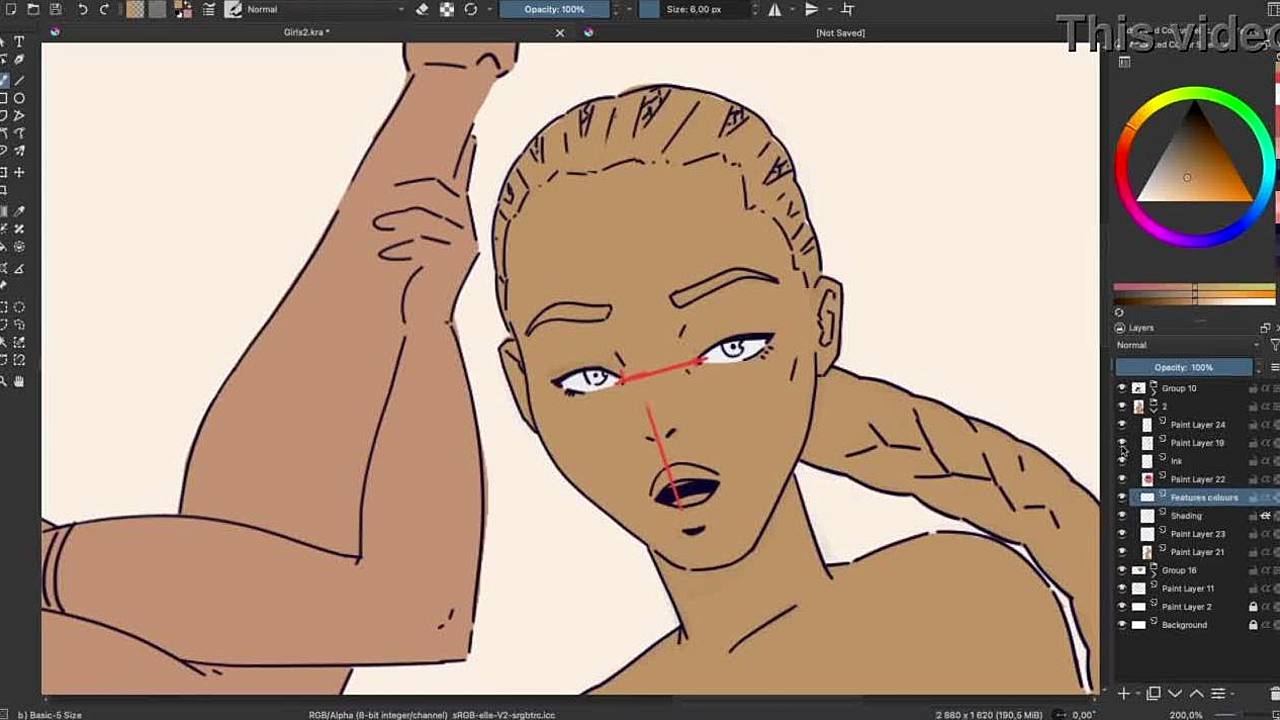Click the layer Opacity 100% slider
Viewport: 1280px width, 720px height.
pos(1183,367)
